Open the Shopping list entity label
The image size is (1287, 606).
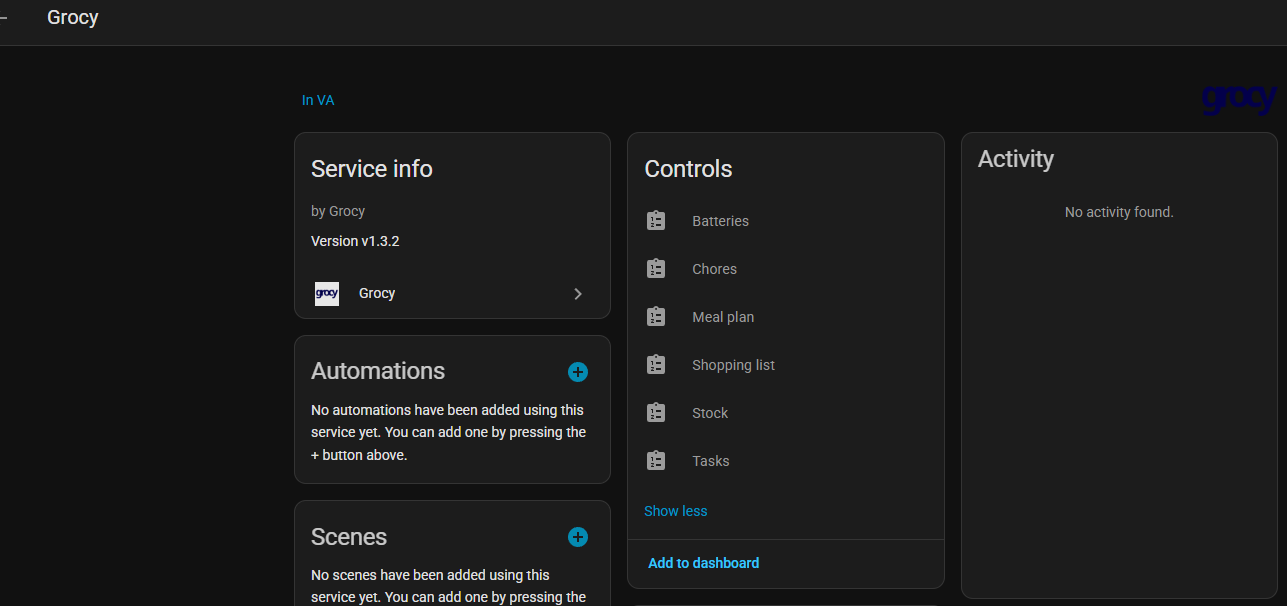[x=733, y=365]
